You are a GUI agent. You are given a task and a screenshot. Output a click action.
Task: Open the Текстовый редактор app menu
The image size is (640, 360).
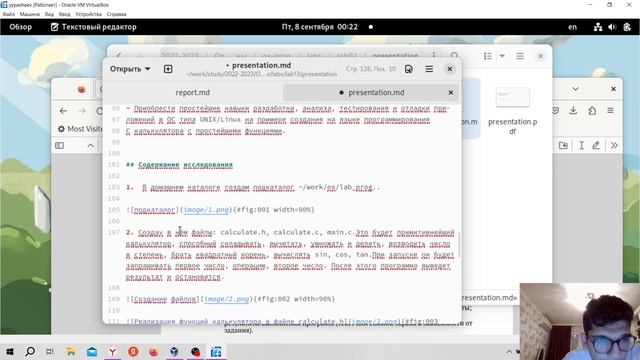coord(93,27)
